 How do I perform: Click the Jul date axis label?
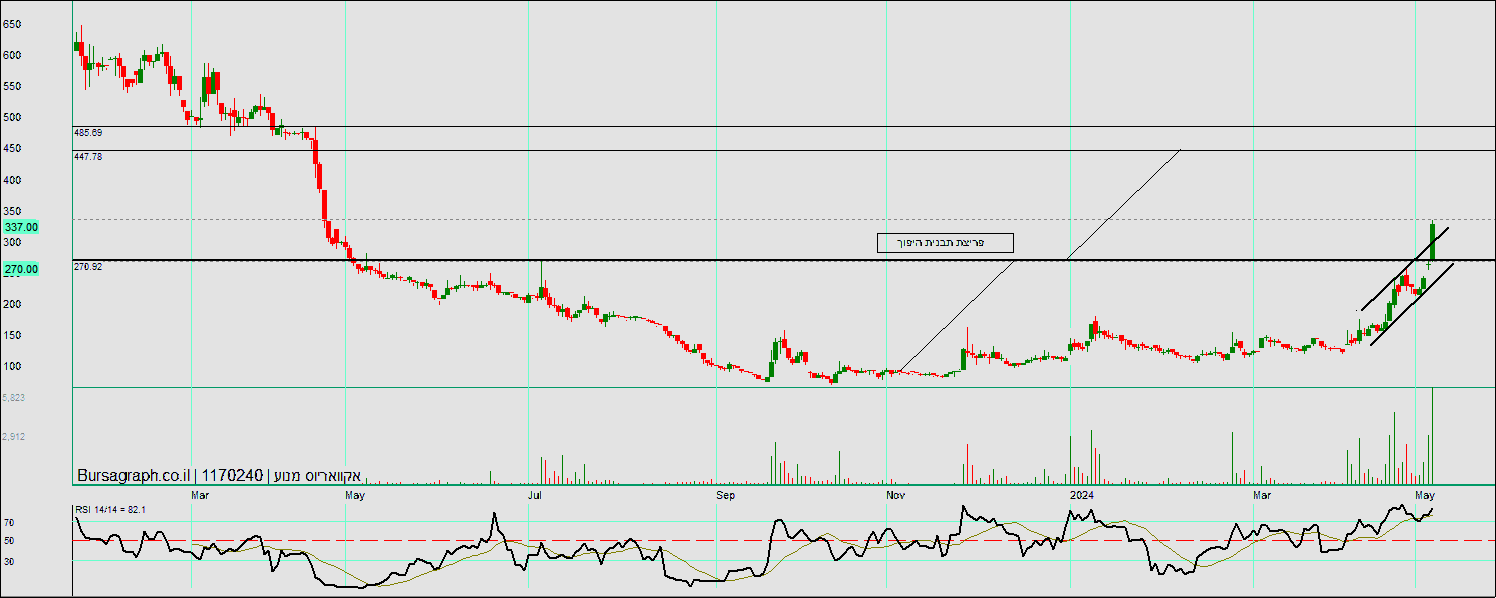(535, 494)
